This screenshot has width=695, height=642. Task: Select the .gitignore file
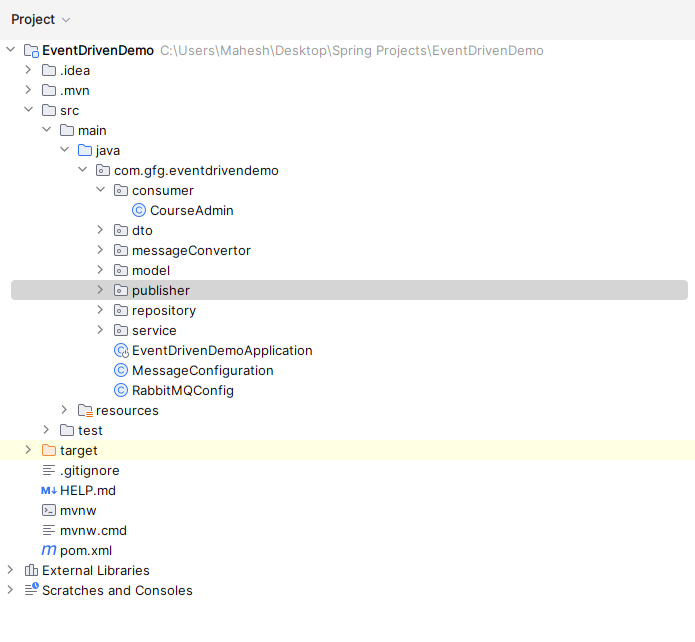pos(89,470)
